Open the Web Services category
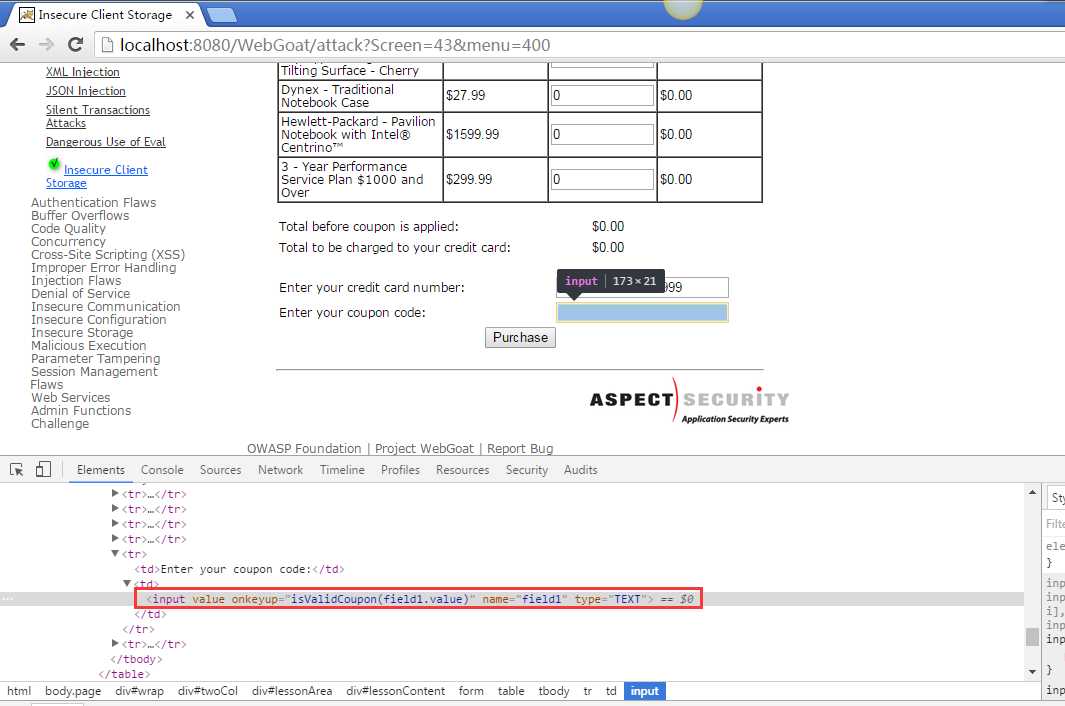The height and width of the screenshot is (706, 1065). (x=71, y=398)
